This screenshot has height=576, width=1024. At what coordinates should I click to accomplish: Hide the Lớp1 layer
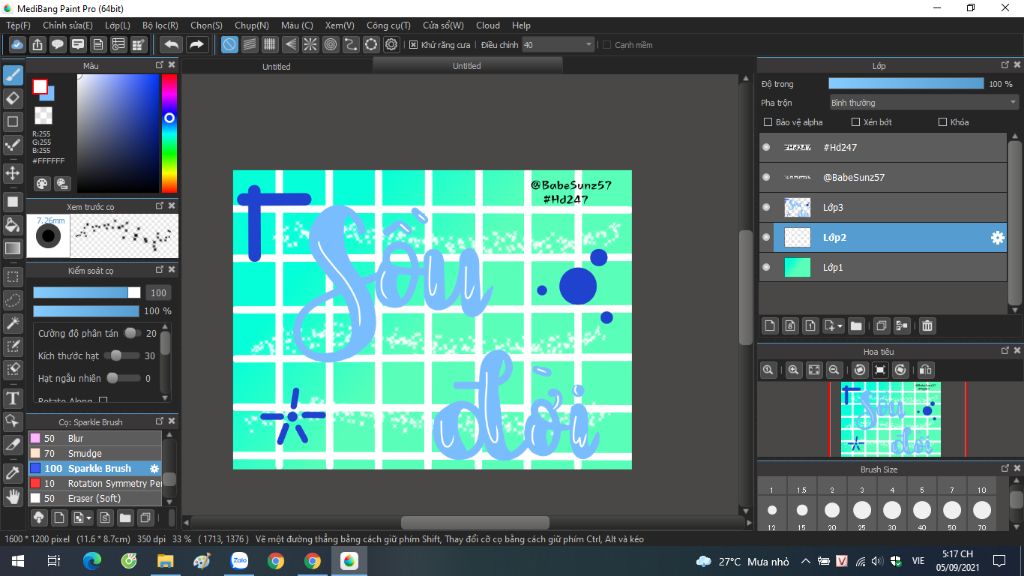pyautogui.click(x=767, y=267)
